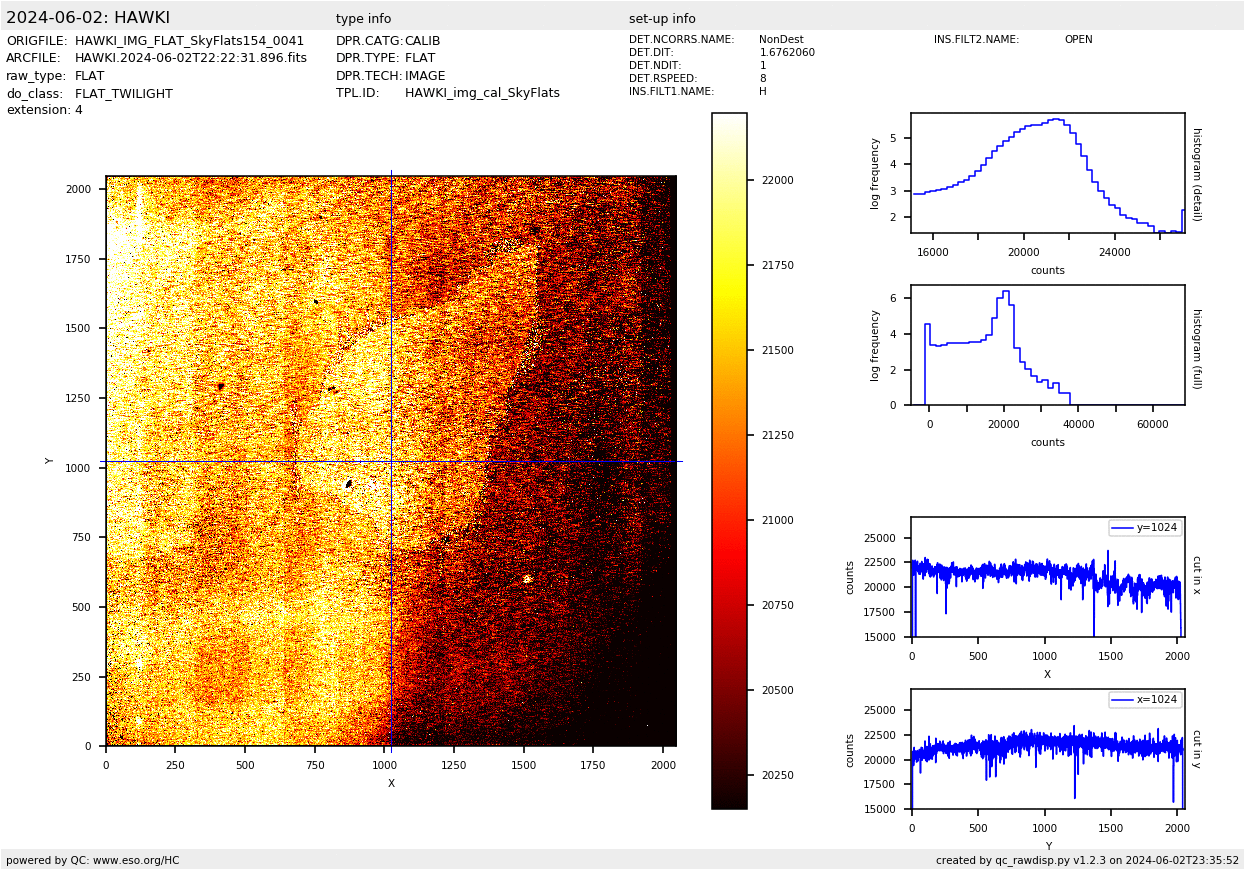Image resolution: width=1245 pixels, height=870 pixels.
Task: Click the 'created by qc_rawdisp.py' footer text
Action: point(1087,860)
